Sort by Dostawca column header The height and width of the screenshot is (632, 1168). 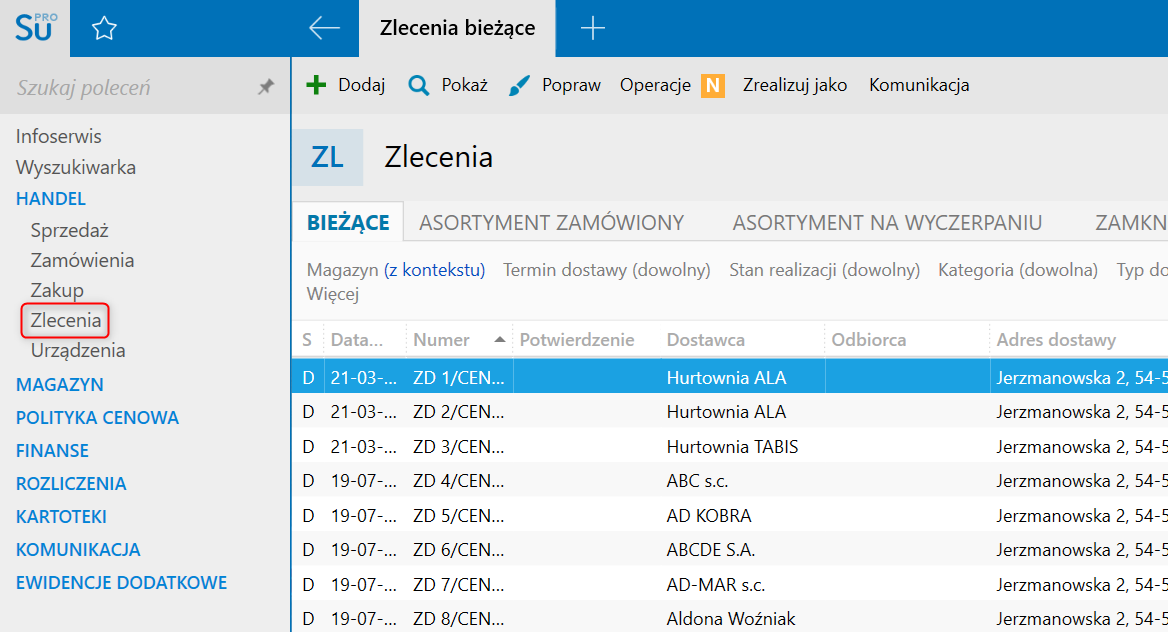pos(705,340)
